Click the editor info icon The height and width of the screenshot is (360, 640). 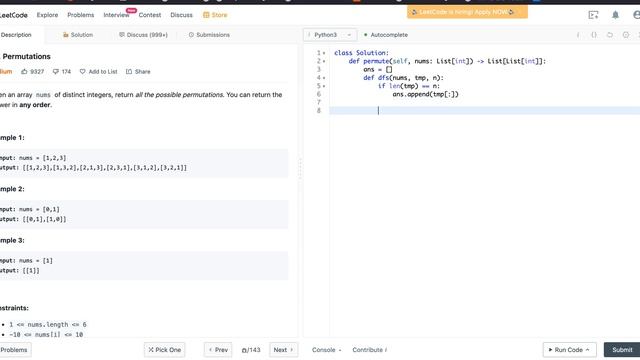coord(578,35)
